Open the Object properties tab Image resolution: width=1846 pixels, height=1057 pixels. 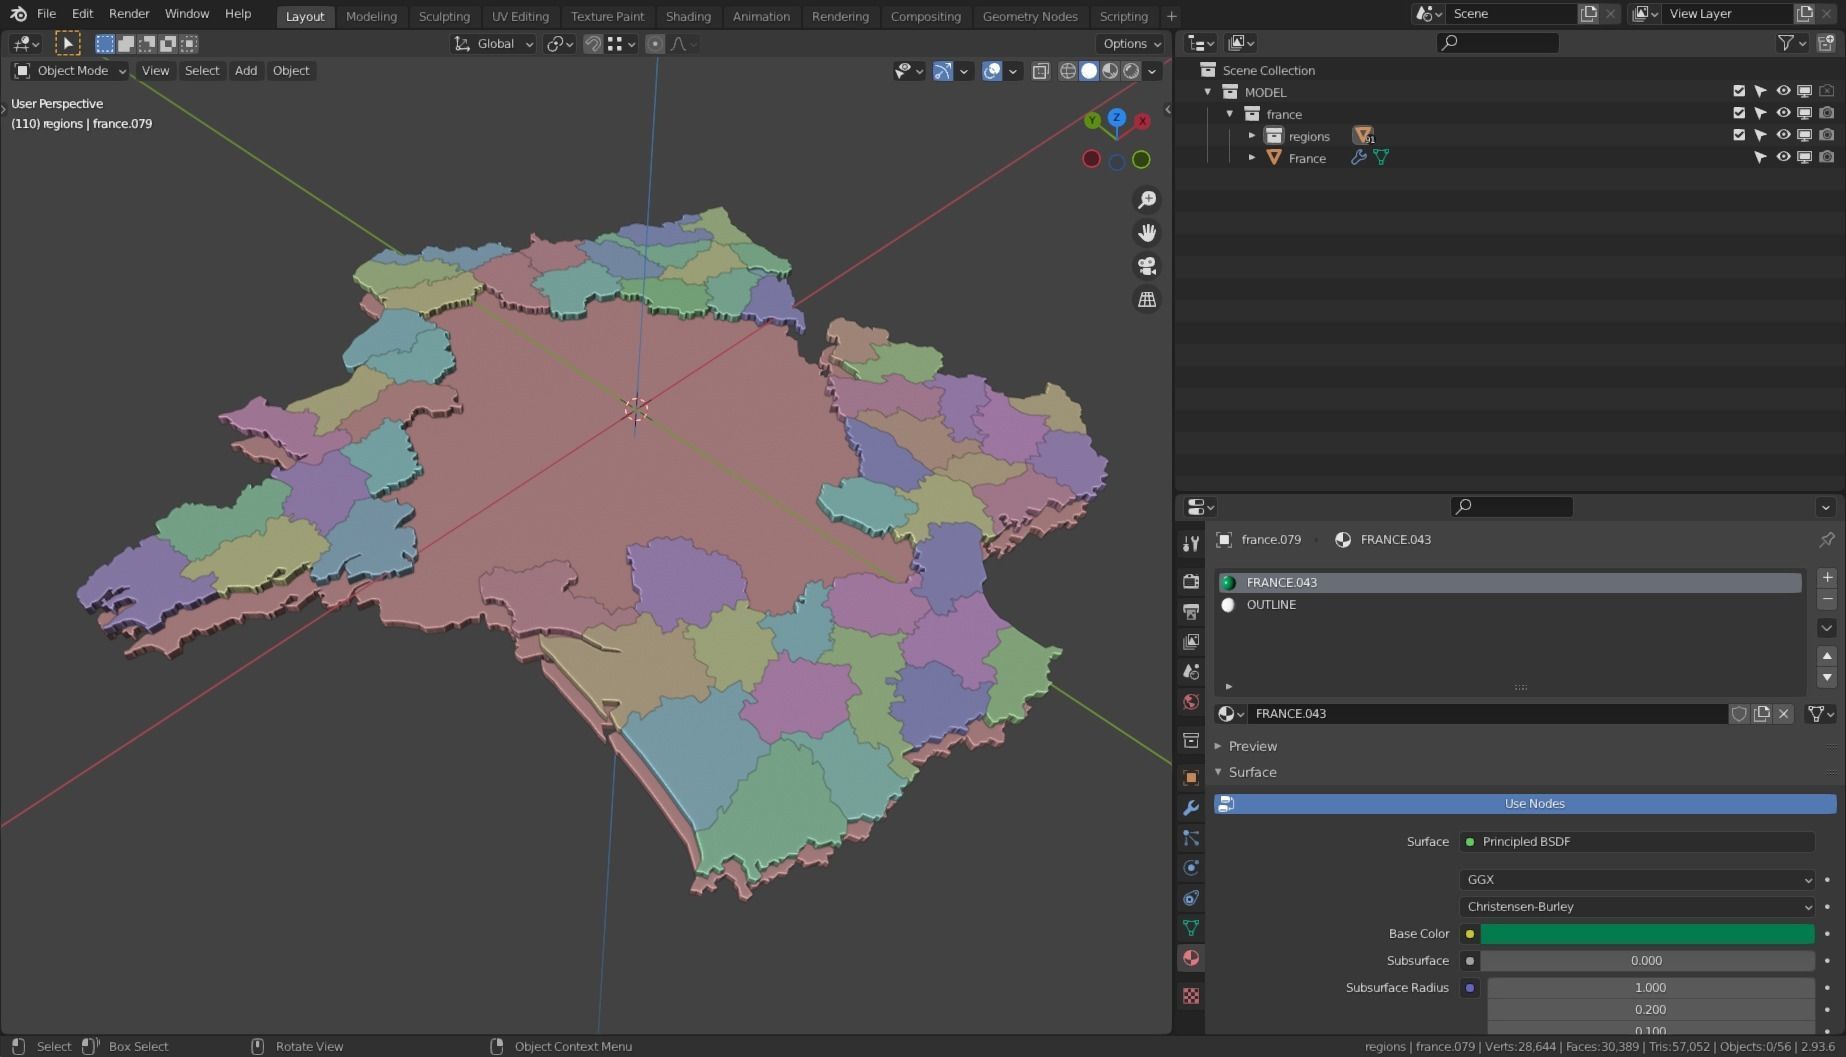pos(1190,777)
